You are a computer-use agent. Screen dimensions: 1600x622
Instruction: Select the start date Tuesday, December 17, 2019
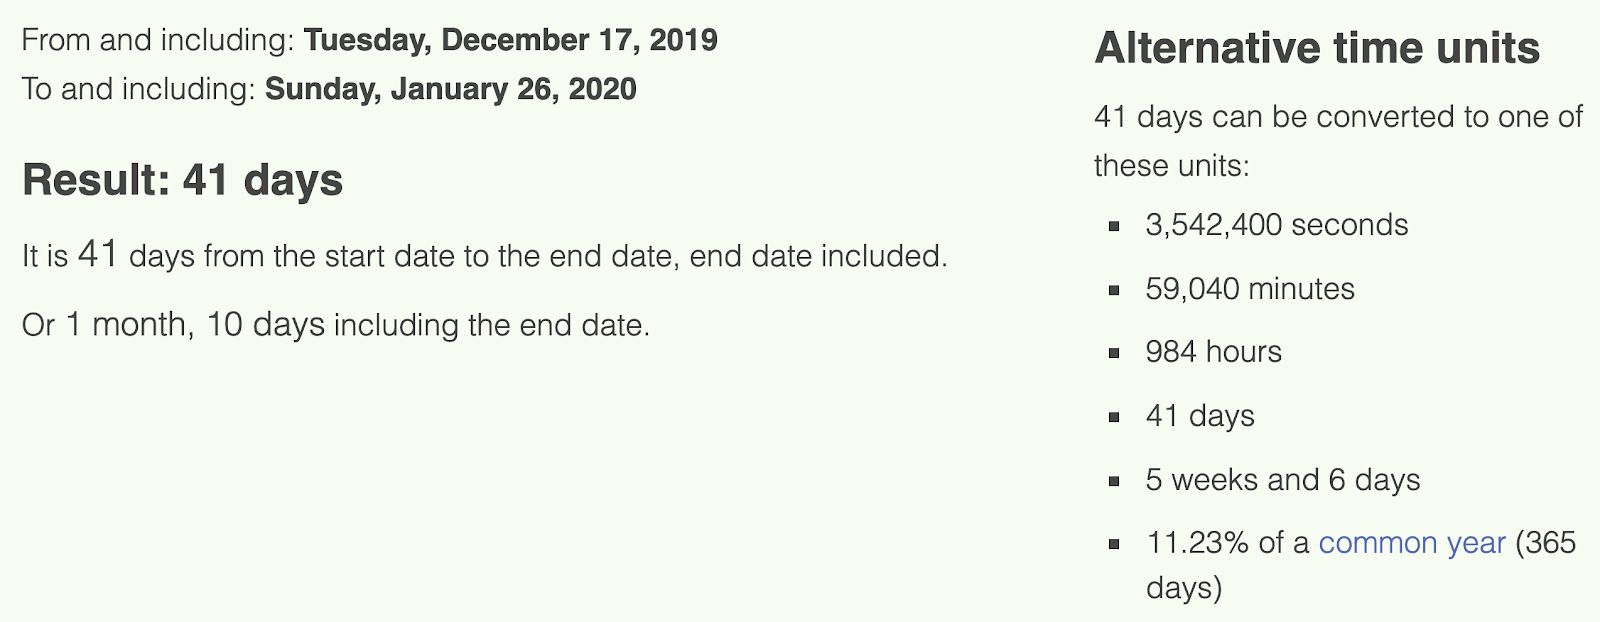tap(511, 40)
